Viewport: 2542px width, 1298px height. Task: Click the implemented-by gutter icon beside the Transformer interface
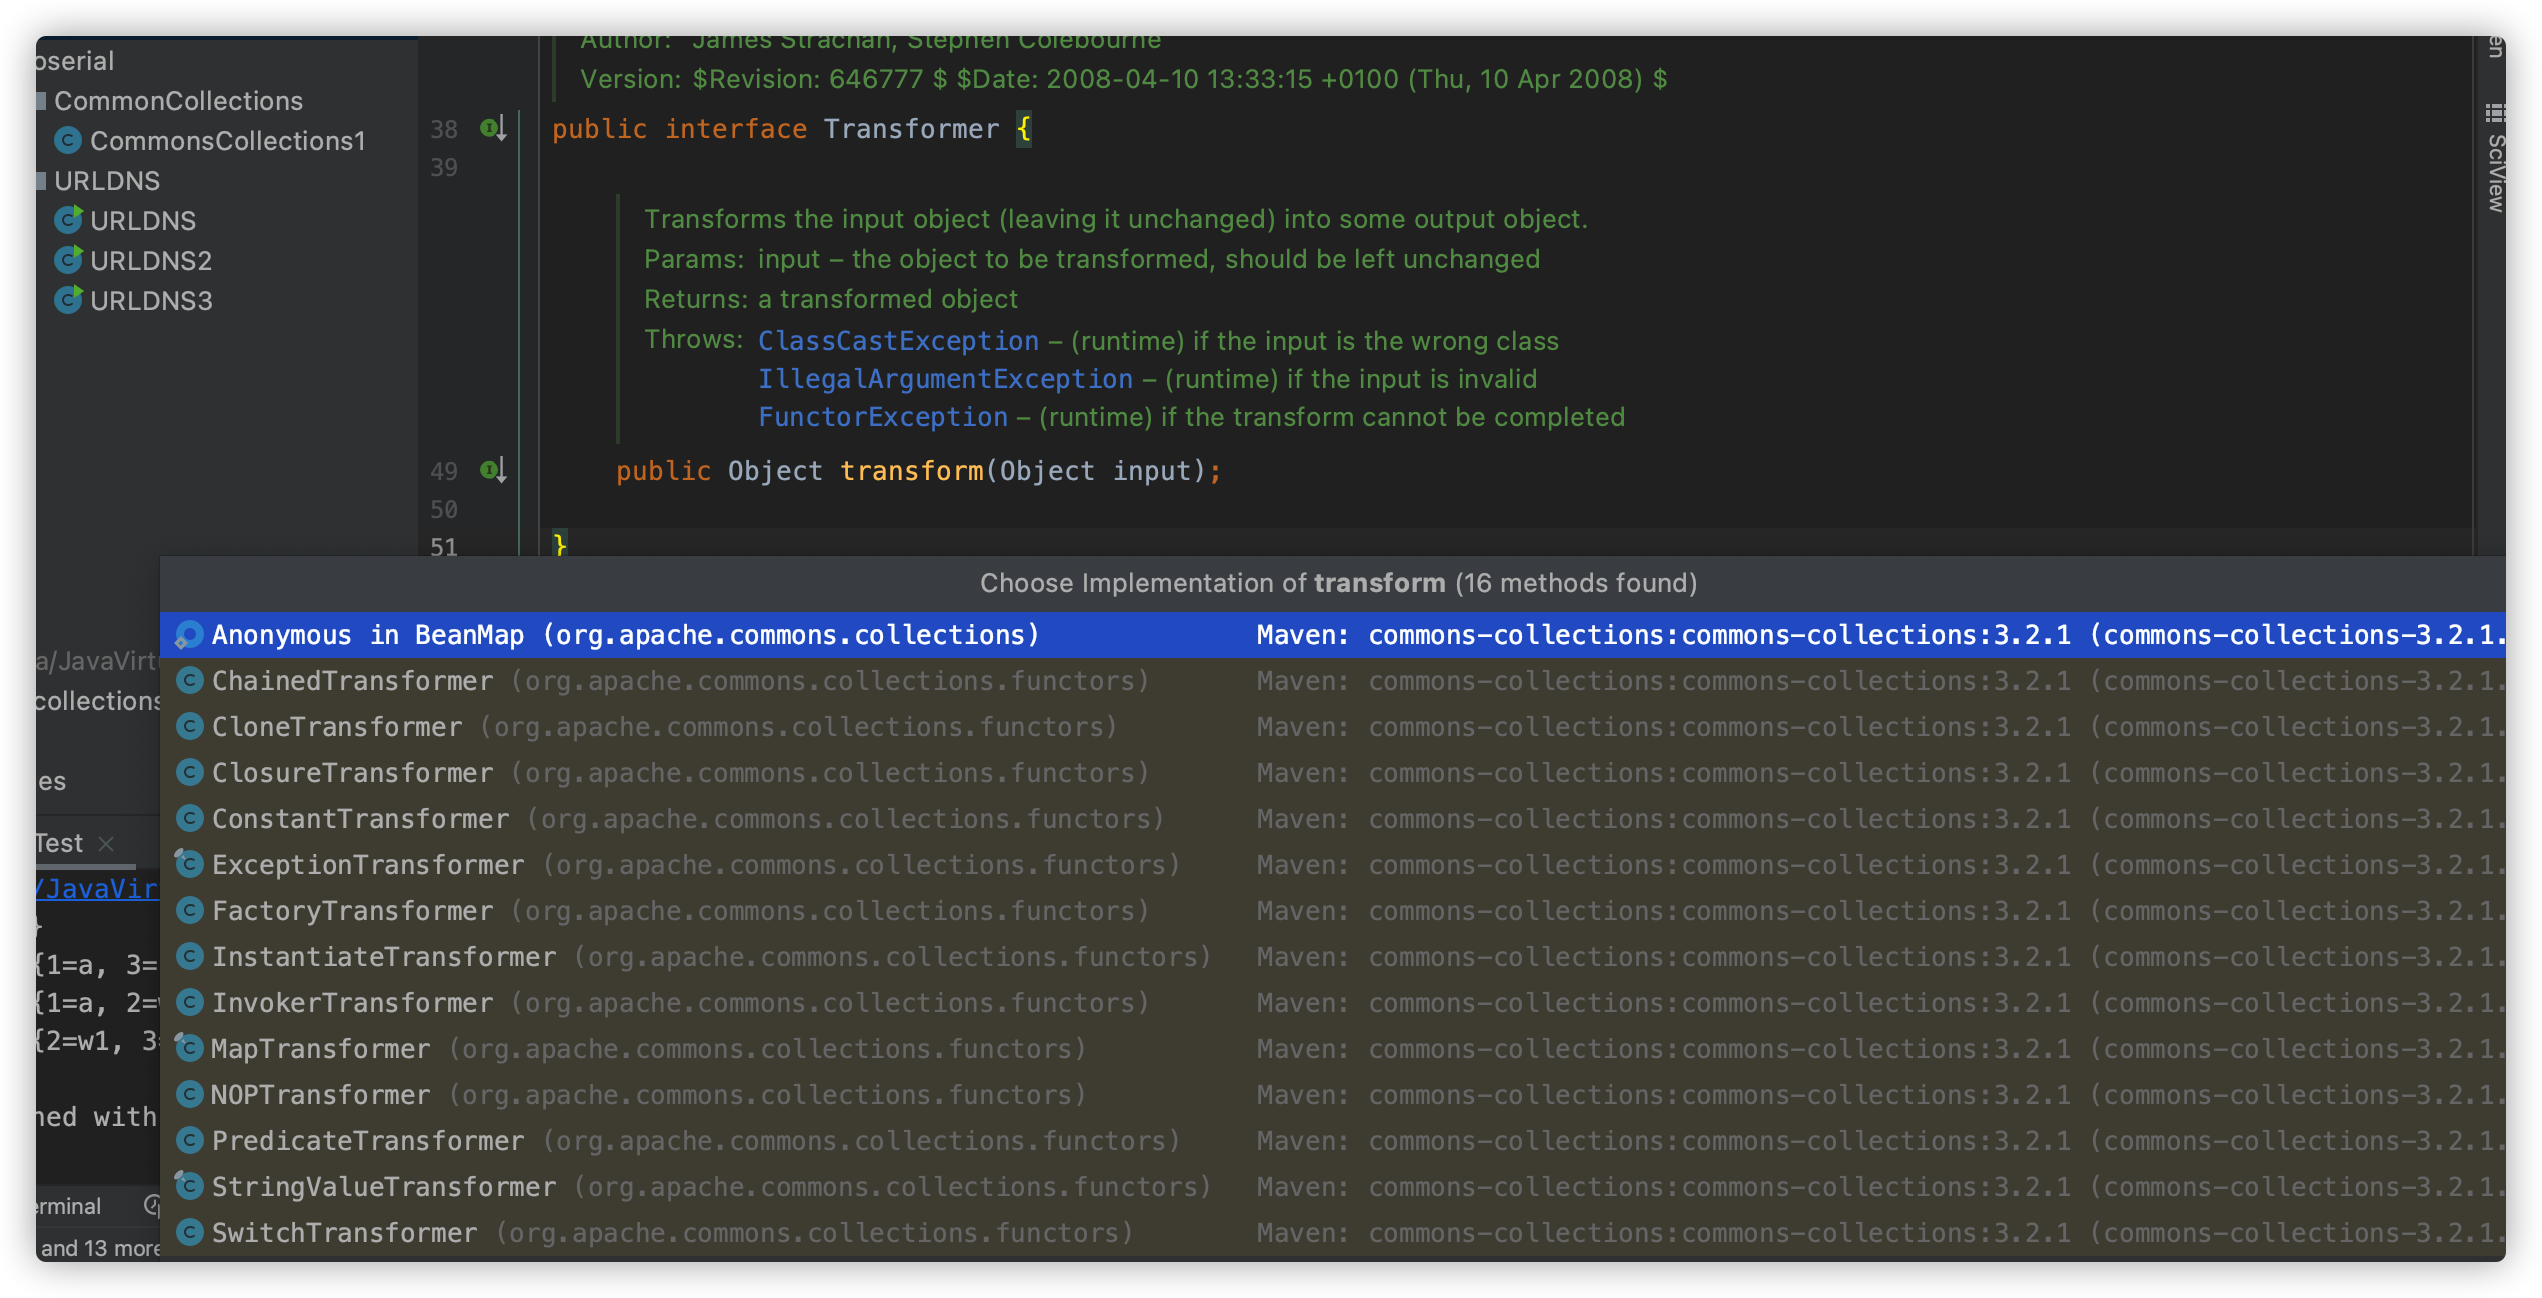(493, 128)
